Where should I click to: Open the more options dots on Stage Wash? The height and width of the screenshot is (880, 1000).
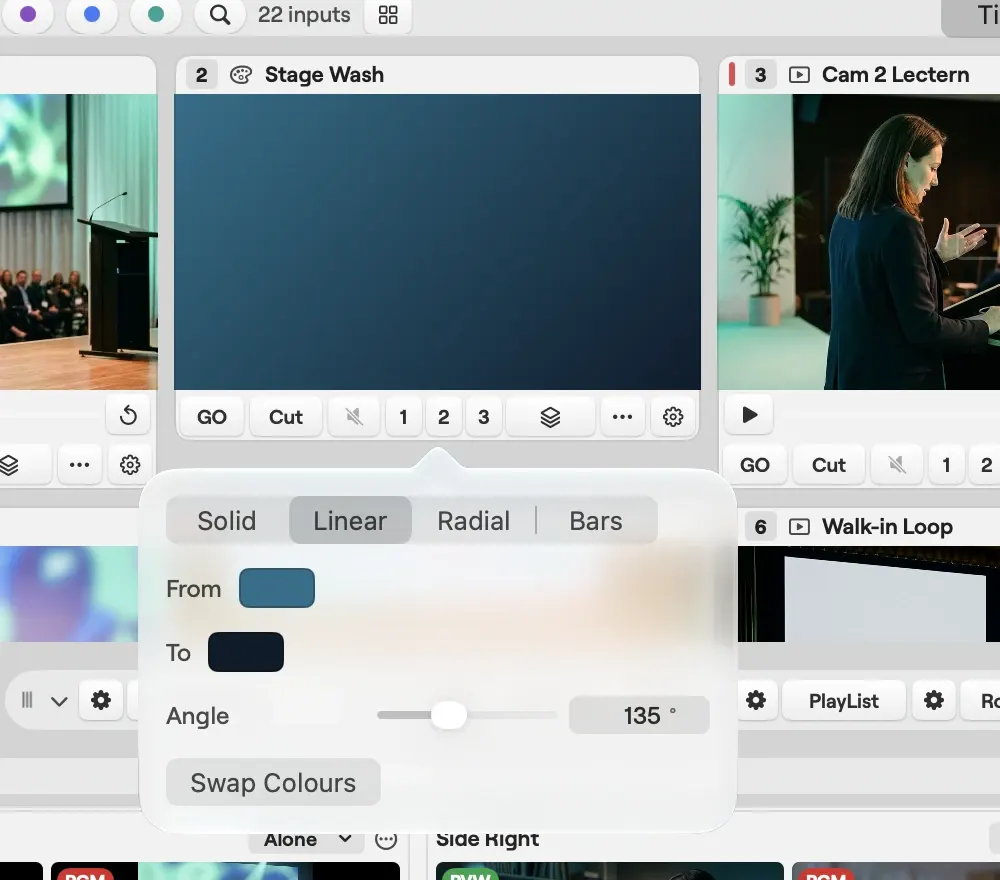pyautogui.click(x=622, y=417)
